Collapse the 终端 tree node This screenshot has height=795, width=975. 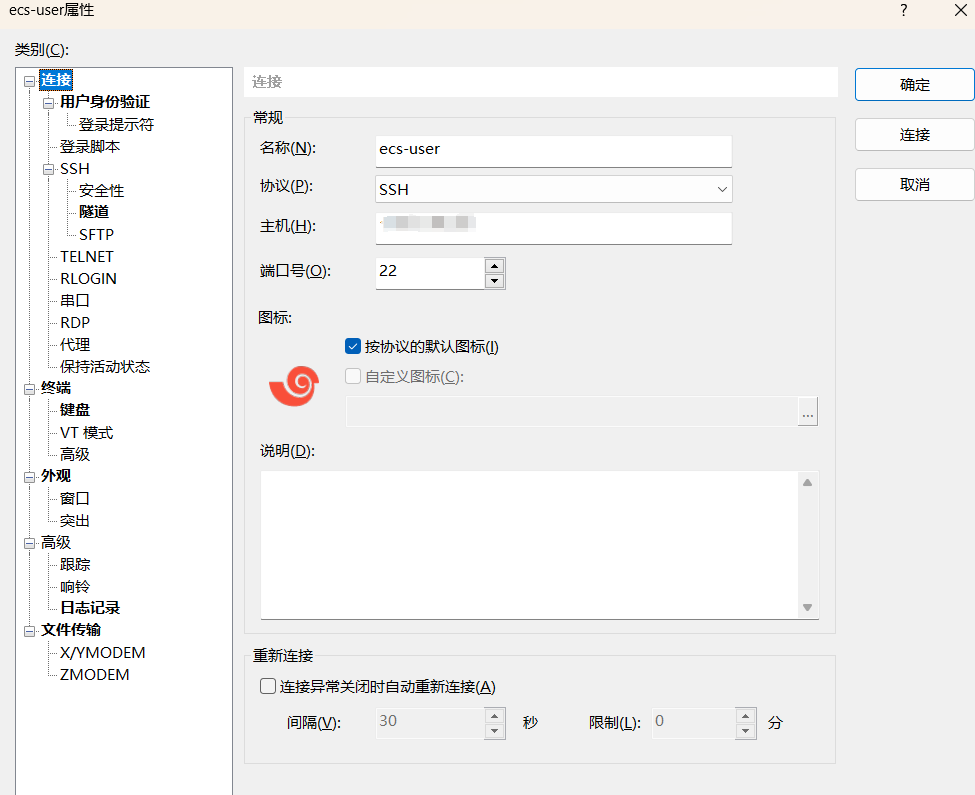tap(29, 389)
